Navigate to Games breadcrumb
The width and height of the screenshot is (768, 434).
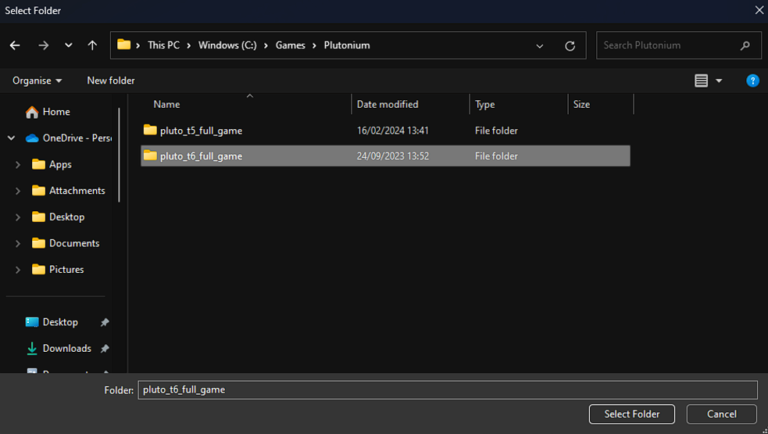click(290, 45)
